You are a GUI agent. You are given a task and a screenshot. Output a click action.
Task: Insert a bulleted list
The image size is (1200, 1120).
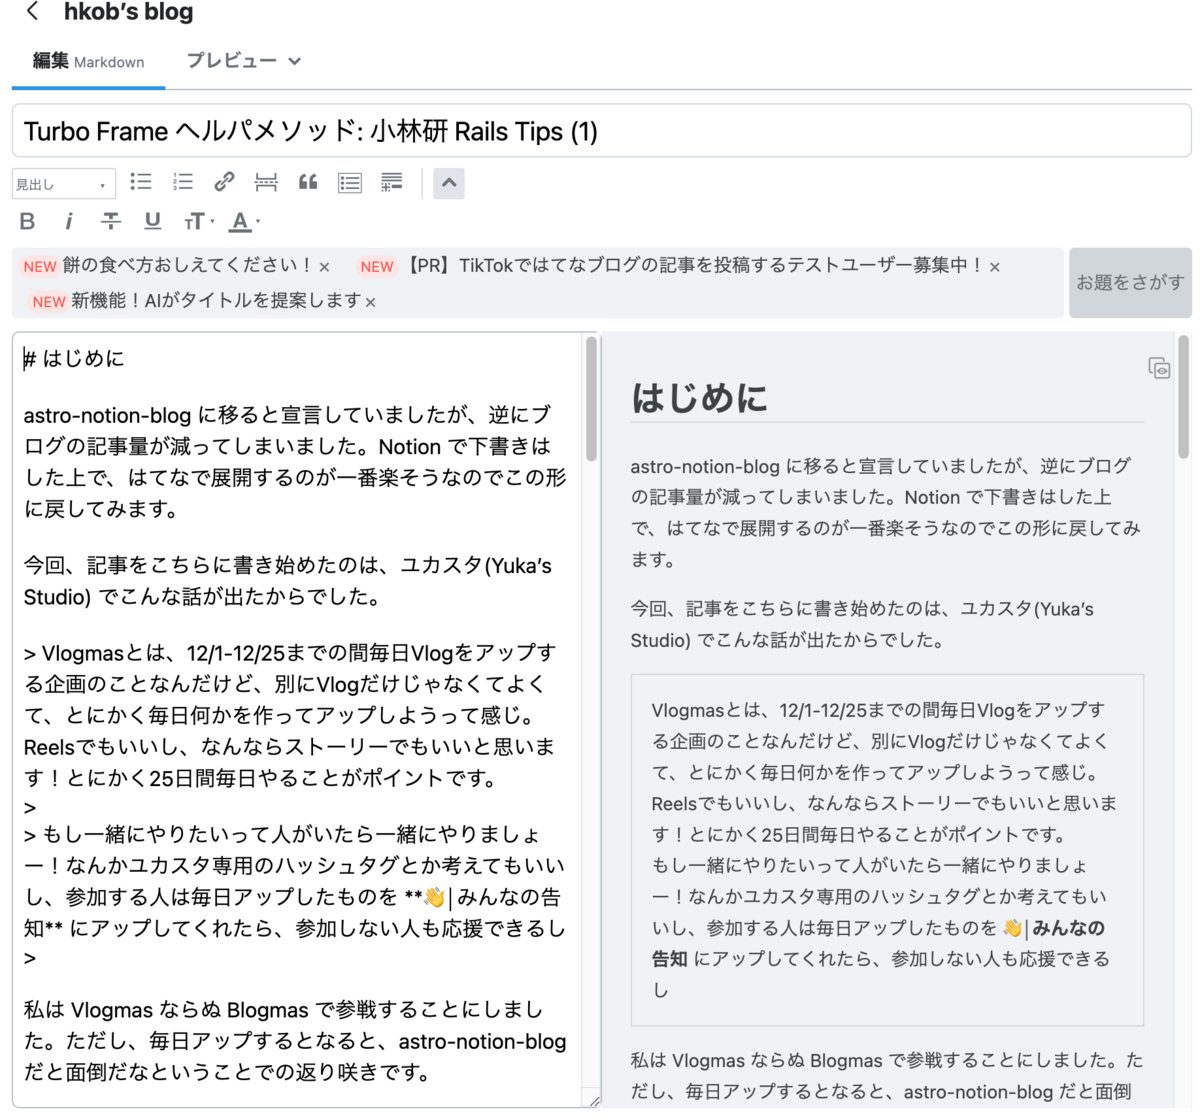pyautogui.click(x=141, y=182)
